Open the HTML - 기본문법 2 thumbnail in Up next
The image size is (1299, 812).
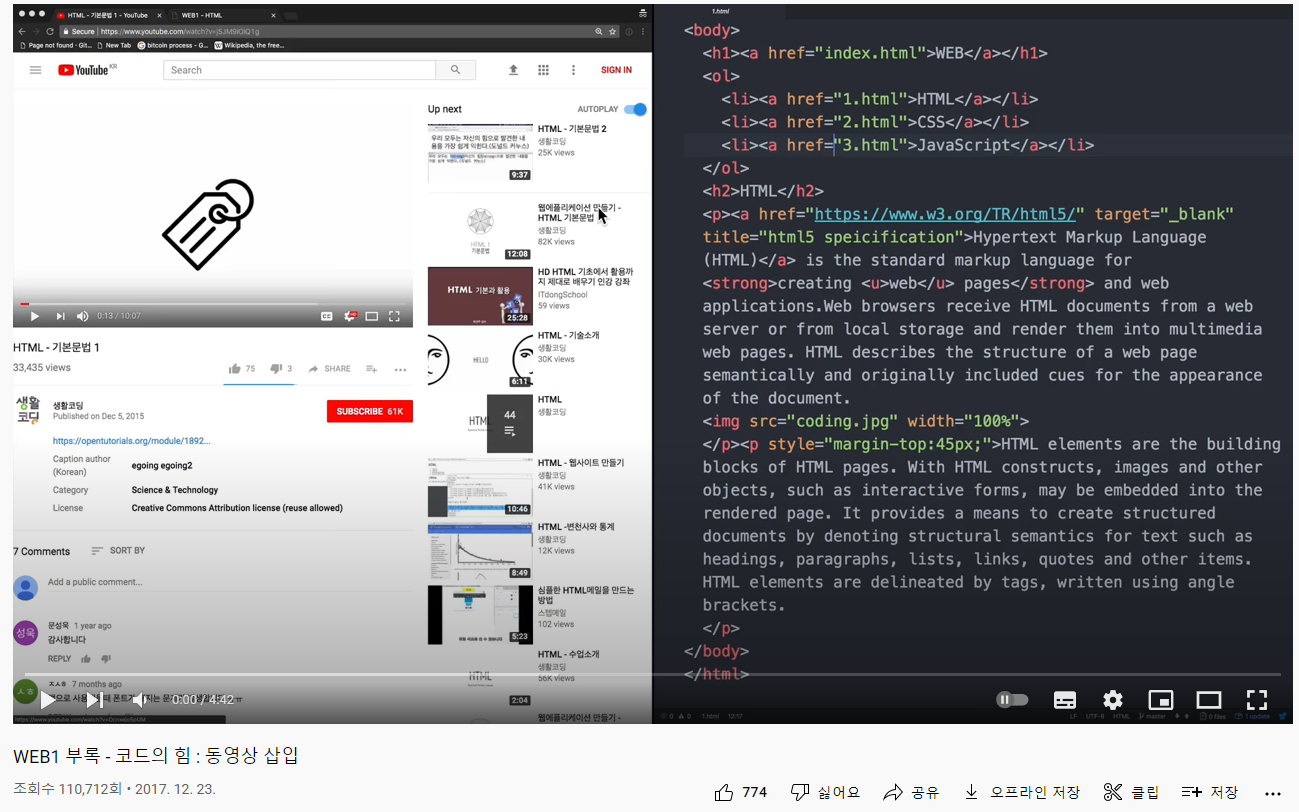coord(480,153)
